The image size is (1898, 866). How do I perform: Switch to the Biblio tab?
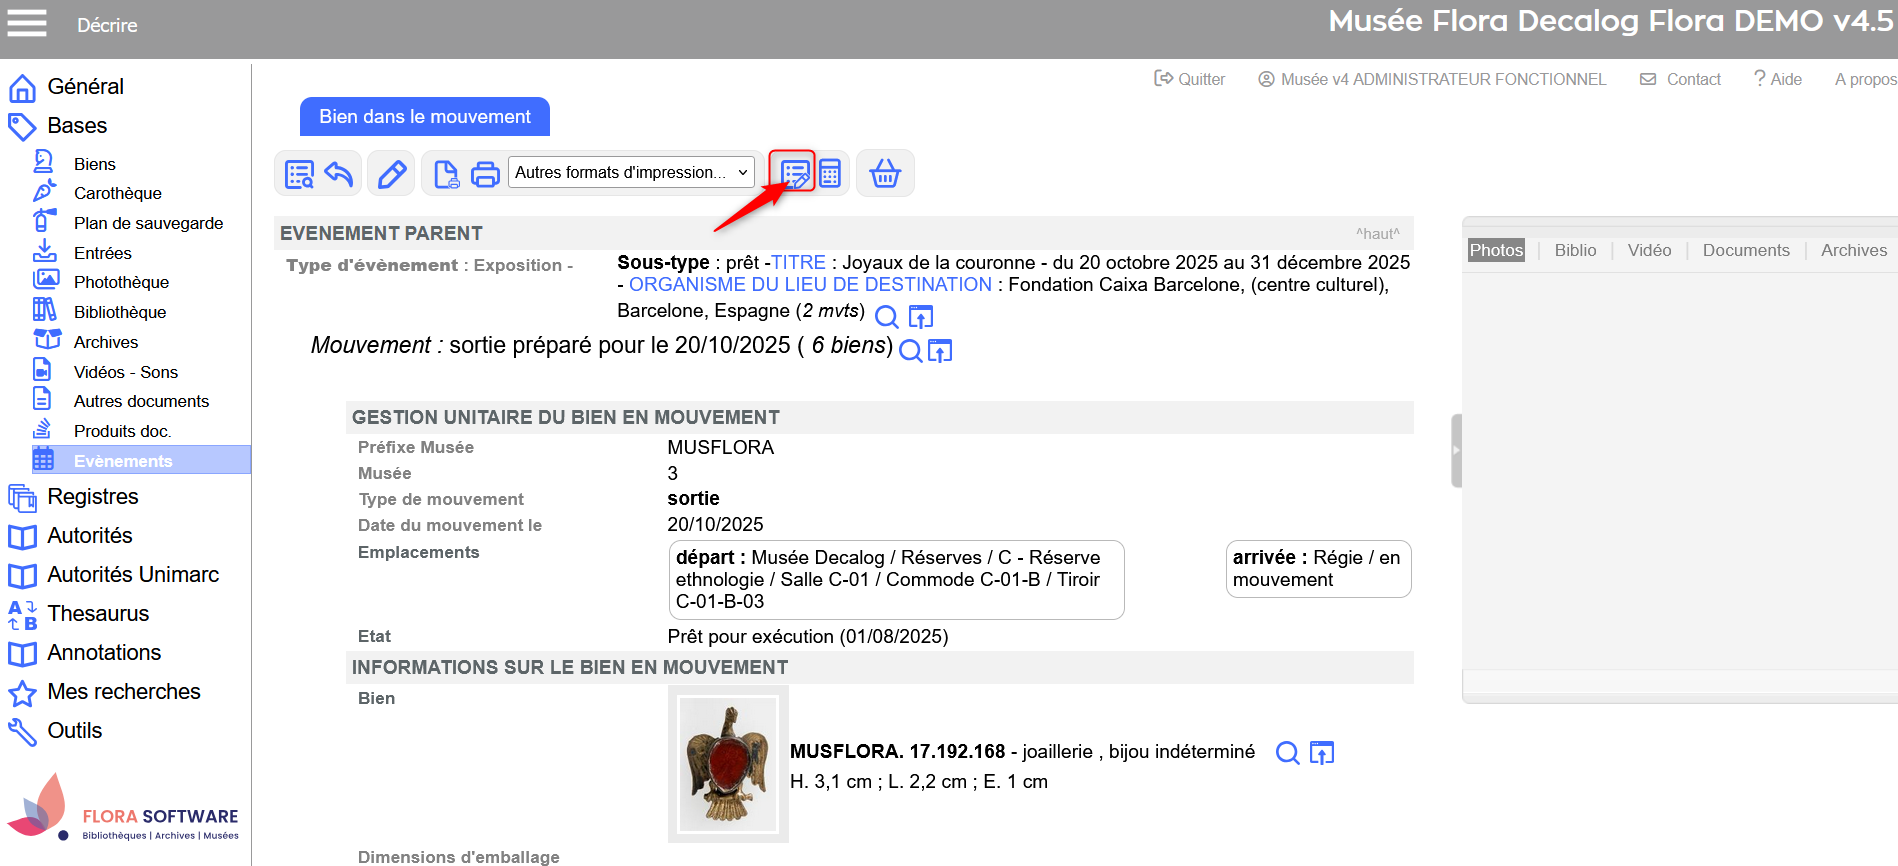coord(1575,250)
